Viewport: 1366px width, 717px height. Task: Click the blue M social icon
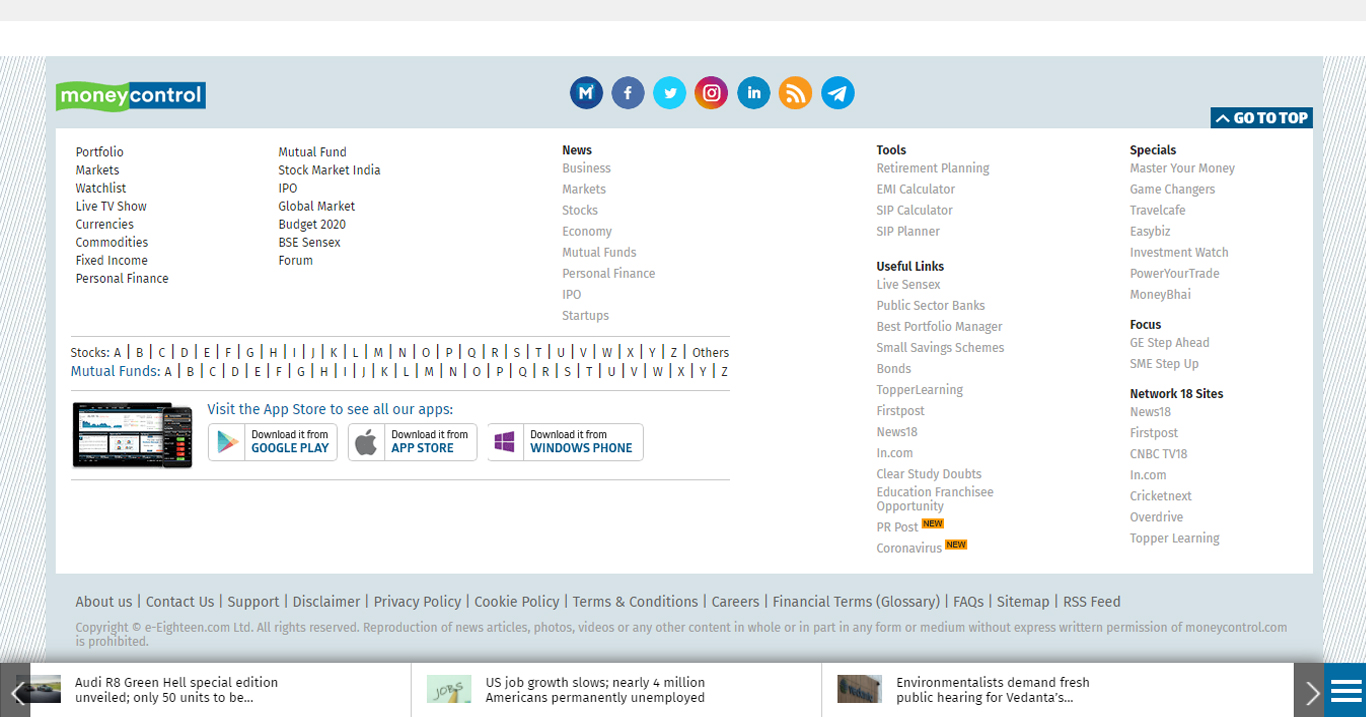(586, 93)
